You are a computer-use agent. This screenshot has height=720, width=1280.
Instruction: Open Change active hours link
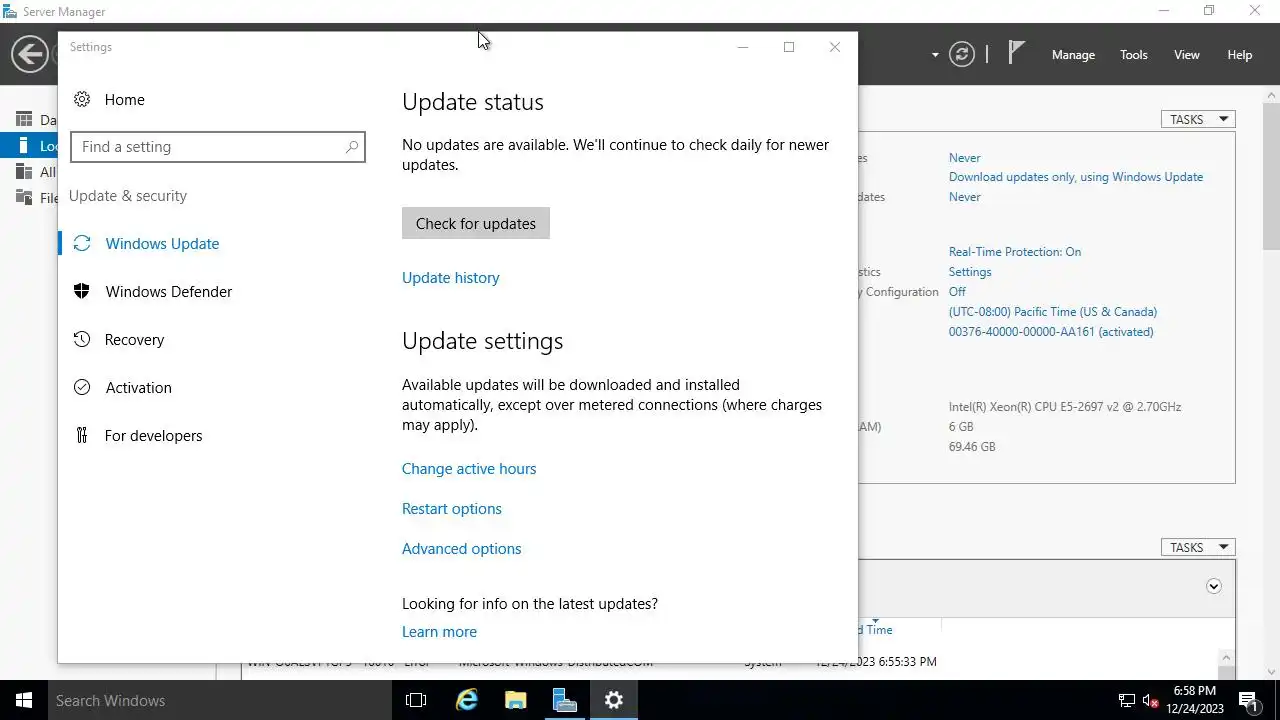(x=469, y=469)
